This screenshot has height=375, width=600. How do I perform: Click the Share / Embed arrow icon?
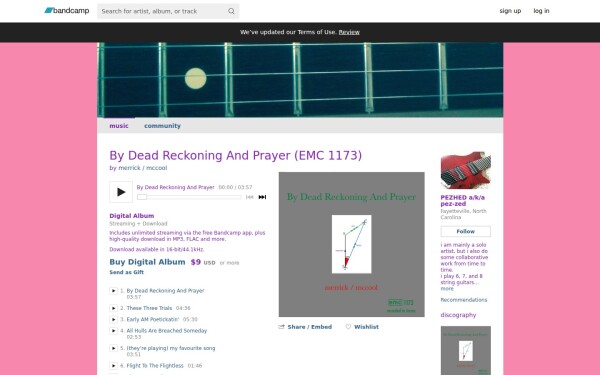pyautogui.click(x=281, y=327)
